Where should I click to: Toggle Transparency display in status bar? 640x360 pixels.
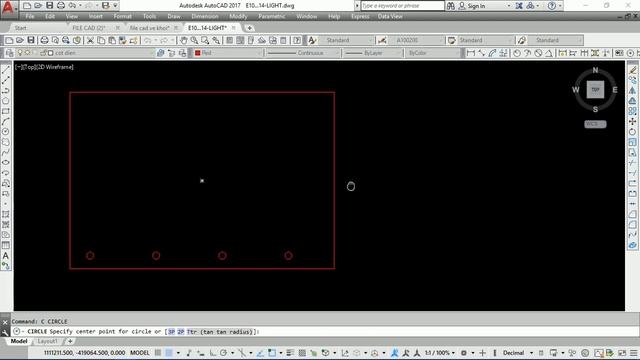coord(302,353)
